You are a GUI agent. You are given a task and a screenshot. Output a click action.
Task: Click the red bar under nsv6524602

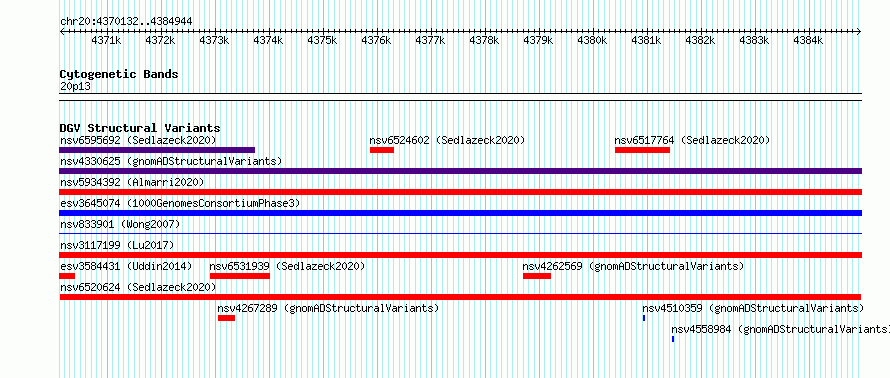[x=381, y=150]
